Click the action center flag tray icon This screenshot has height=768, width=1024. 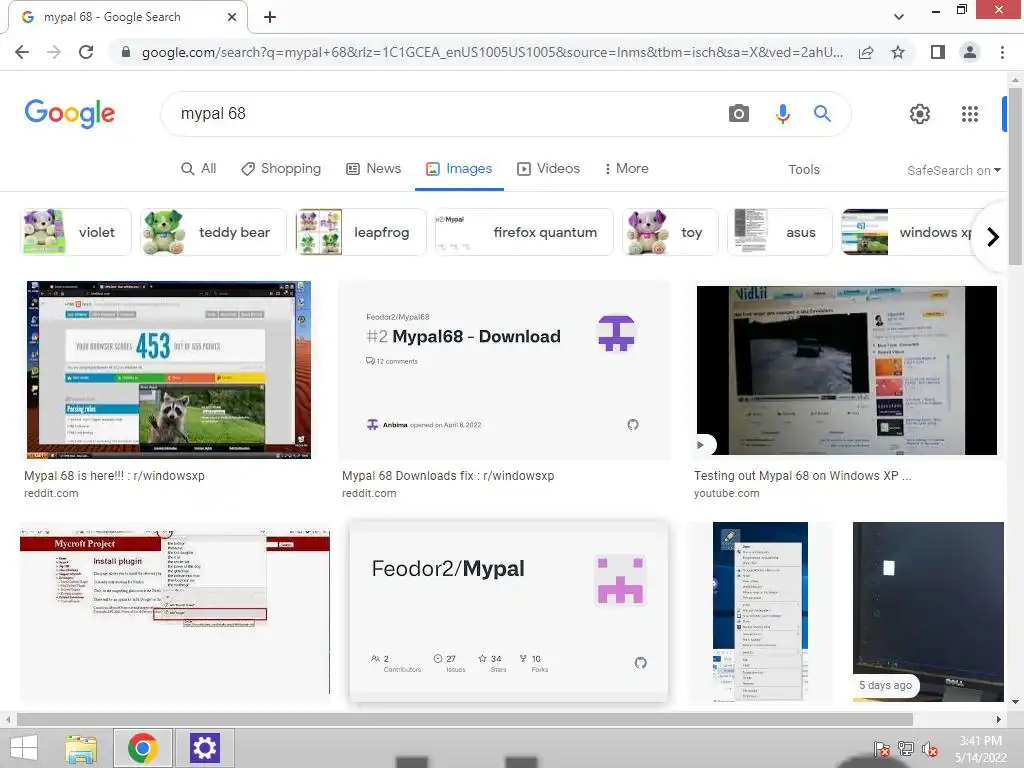pyautogui.click(x=882, y=748)
